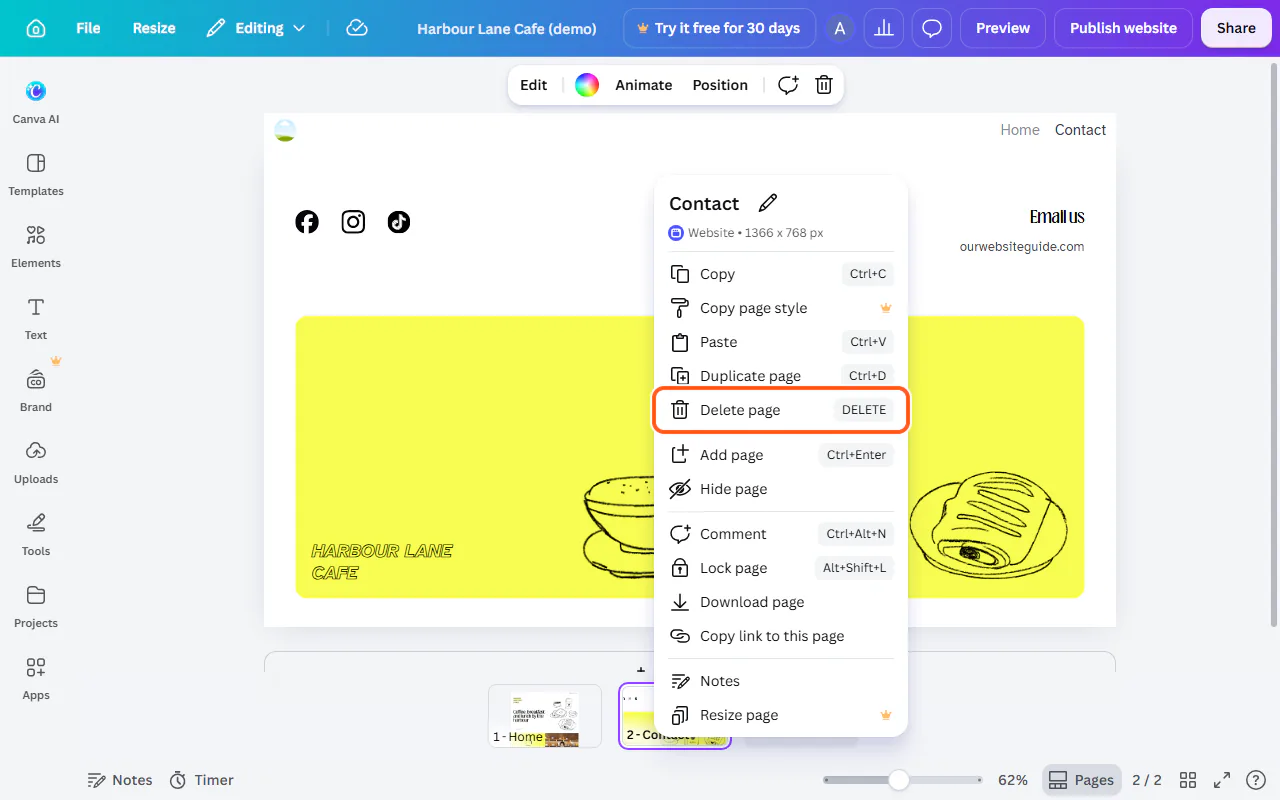Open the analytics bar chart icon
This screenshot has height=800, width=1280.
[884, 28]
